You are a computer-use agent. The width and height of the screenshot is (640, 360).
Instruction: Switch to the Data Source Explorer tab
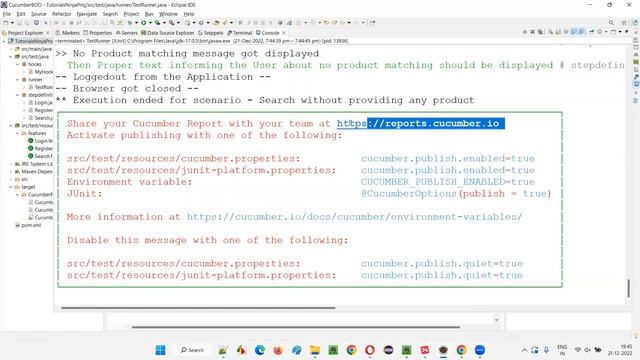pyautogui.click(x=168, y=33)
